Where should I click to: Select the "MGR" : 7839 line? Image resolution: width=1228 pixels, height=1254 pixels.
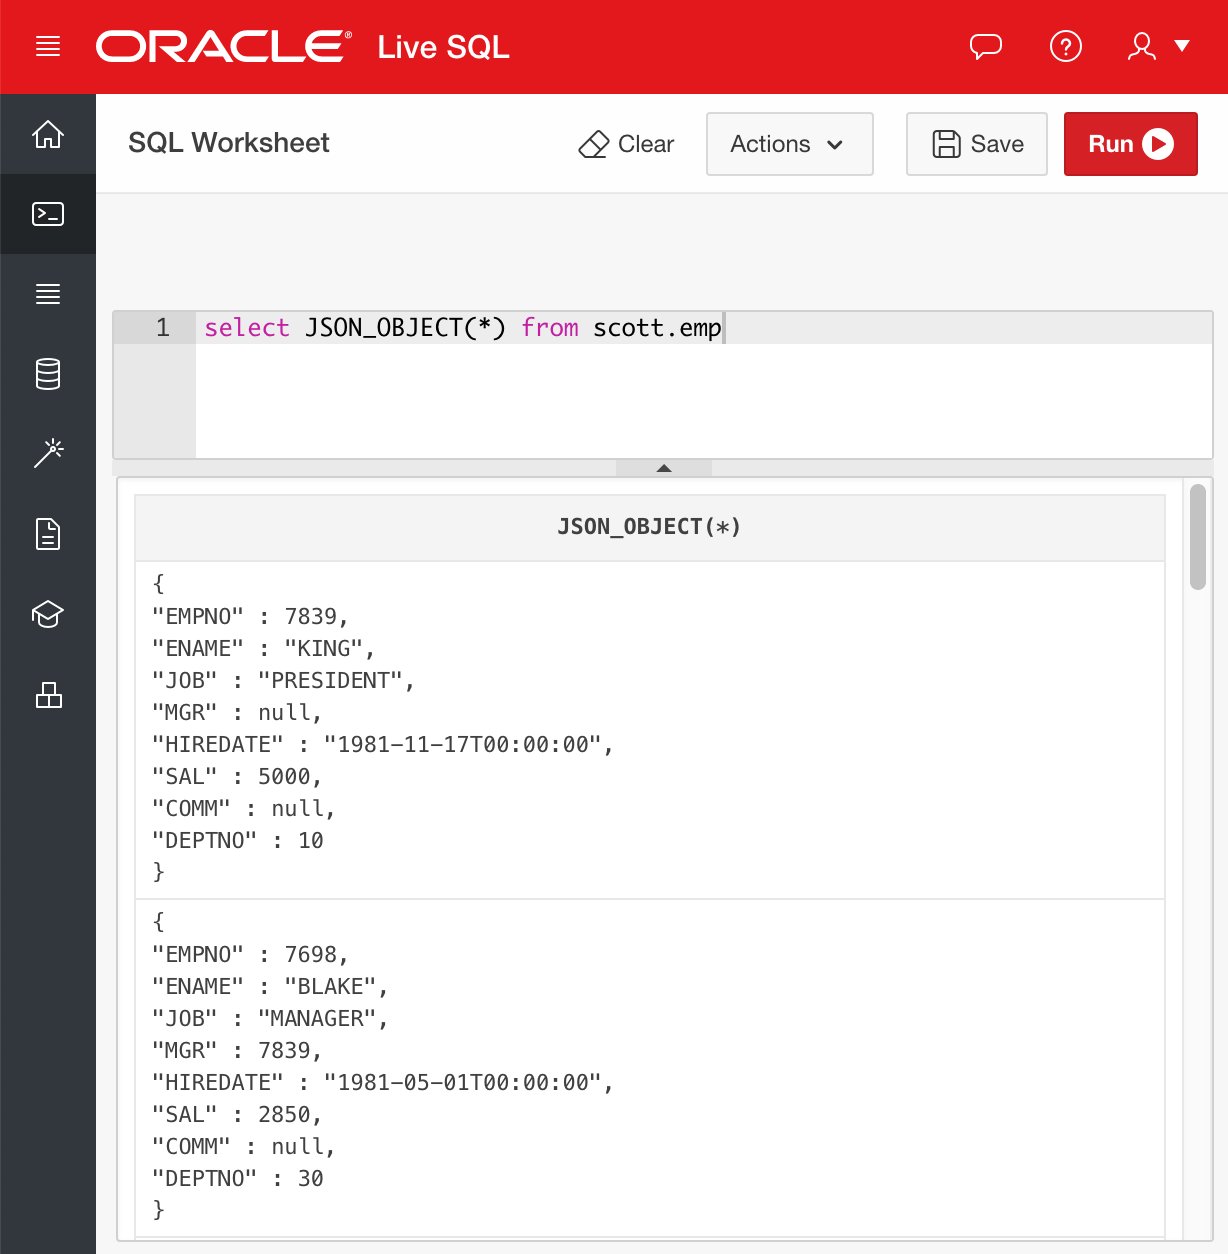tap(237, 1051)
